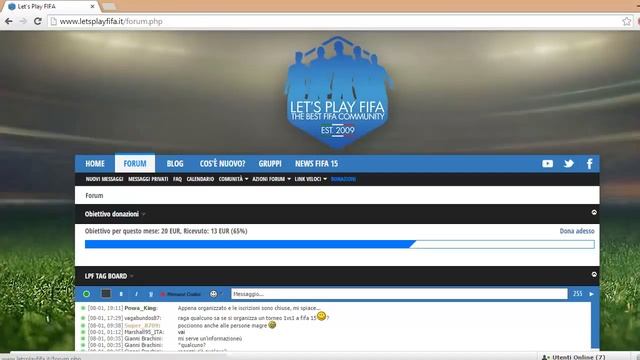Toggle italic in tag board toolbar
The height and width of the screenshot is (360, 640).
(136, 294)
